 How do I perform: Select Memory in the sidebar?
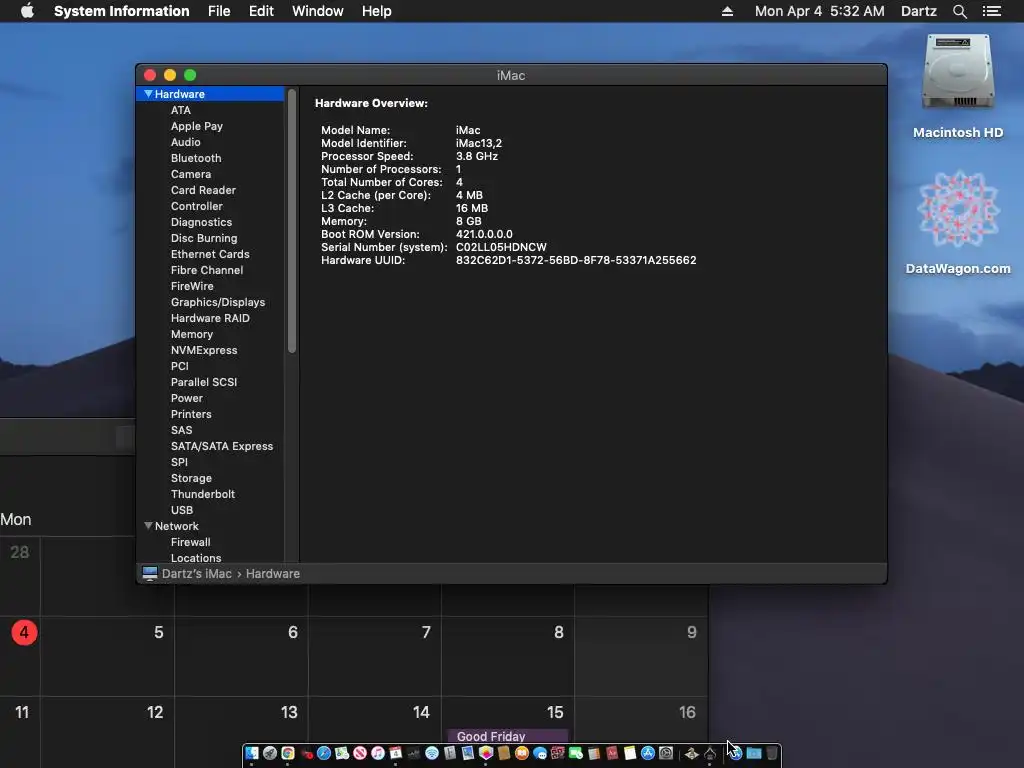pos(191,334)
